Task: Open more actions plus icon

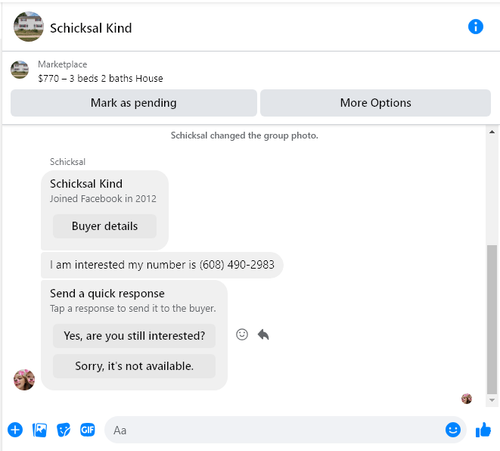Action: tap(15, 429)
